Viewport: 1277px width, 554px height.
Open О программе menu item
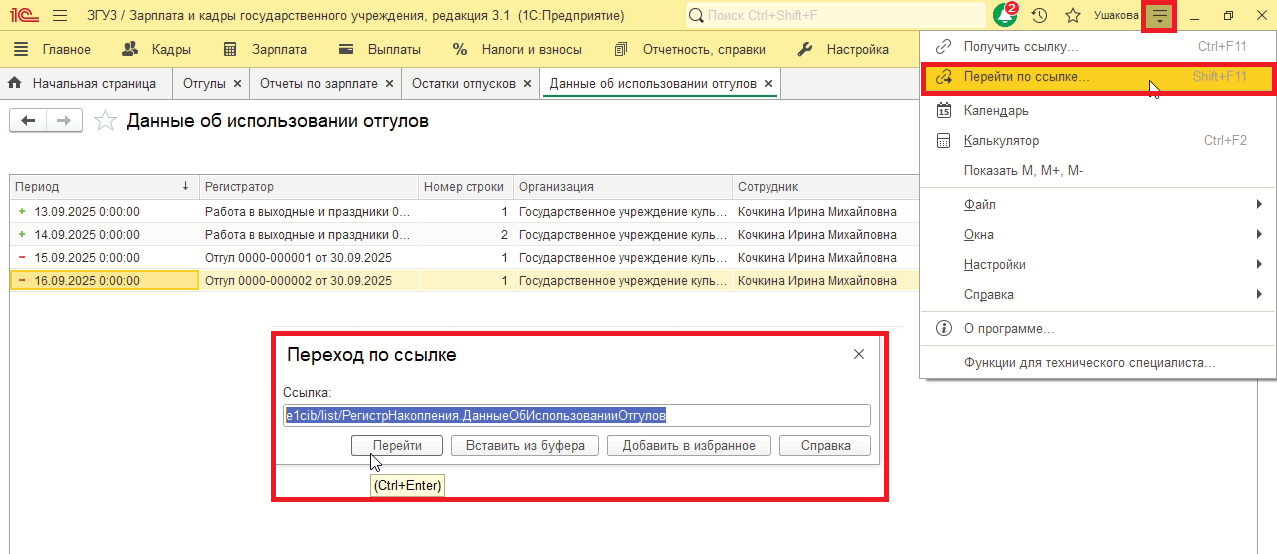coord(1098,329)
